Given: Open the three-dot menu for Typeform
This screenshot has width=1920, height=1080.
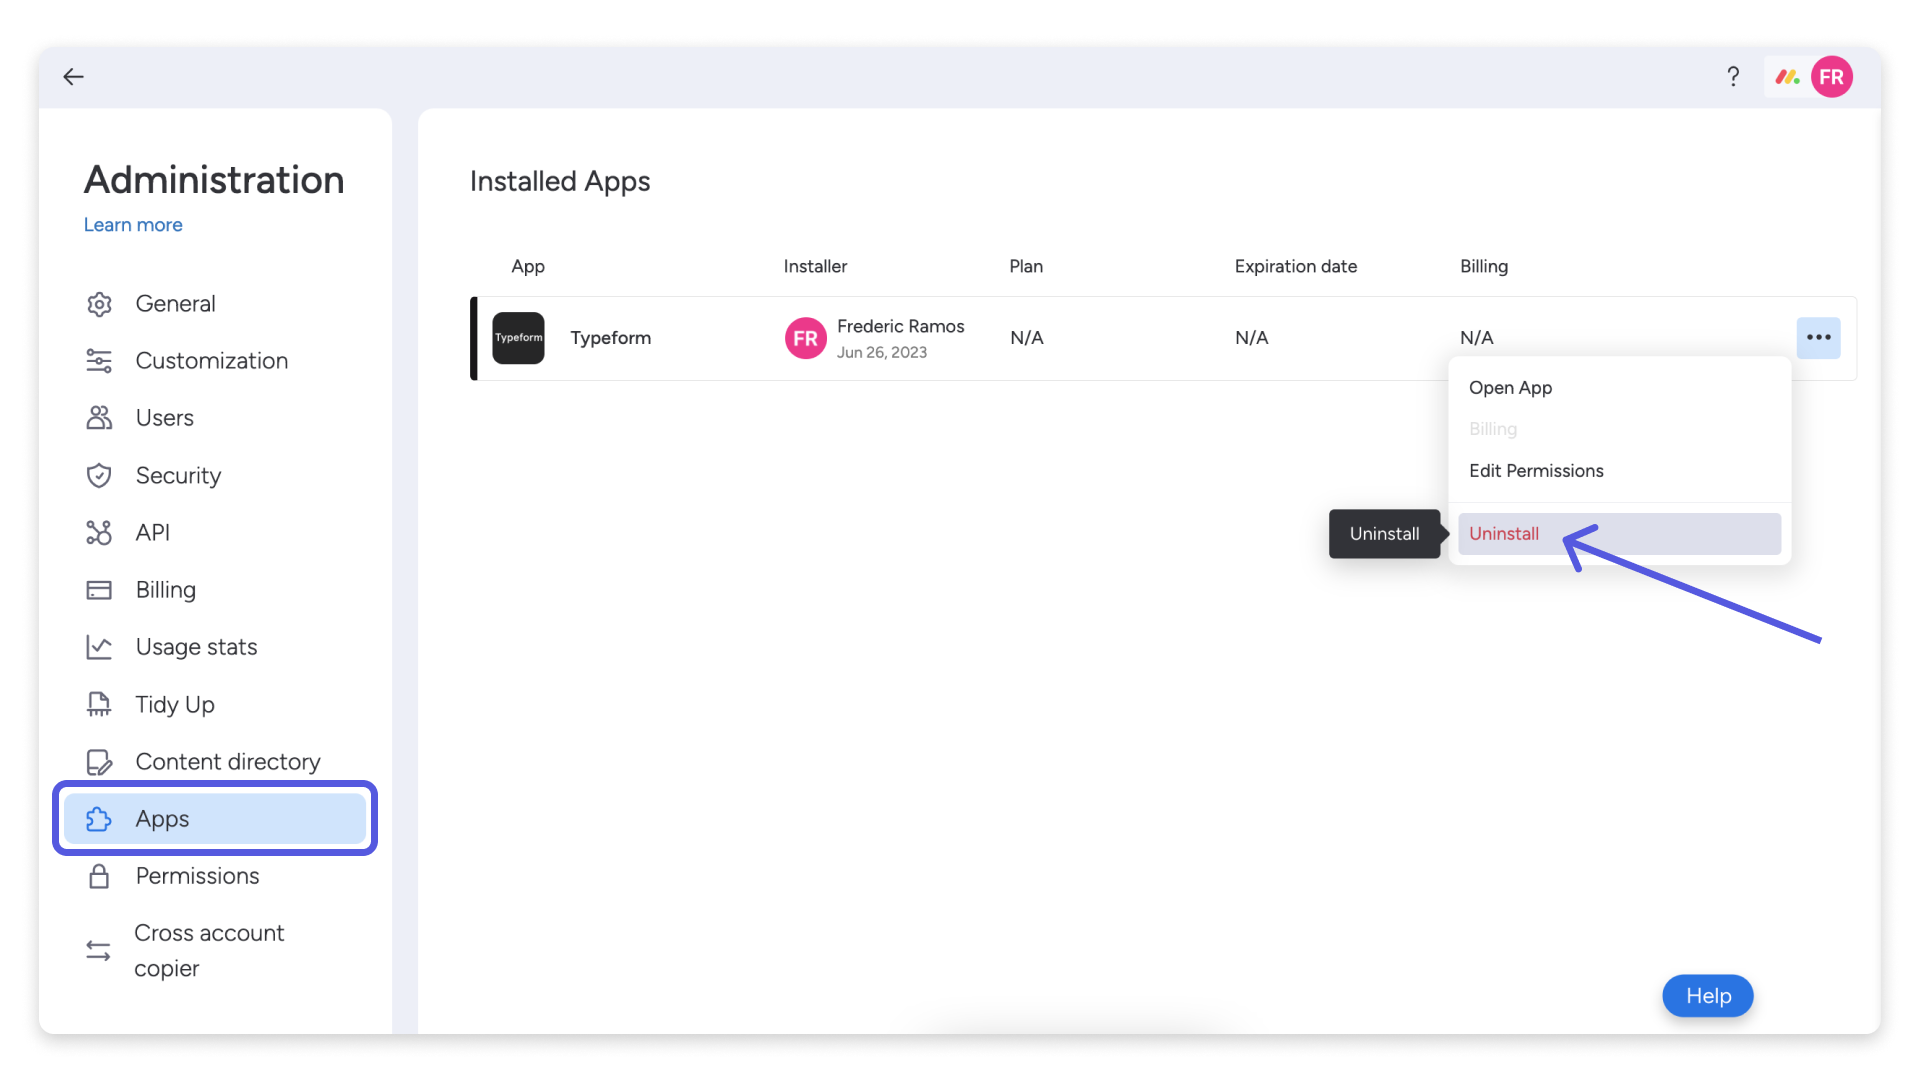Looking at the screenshot, I should tap(1819, 338).
